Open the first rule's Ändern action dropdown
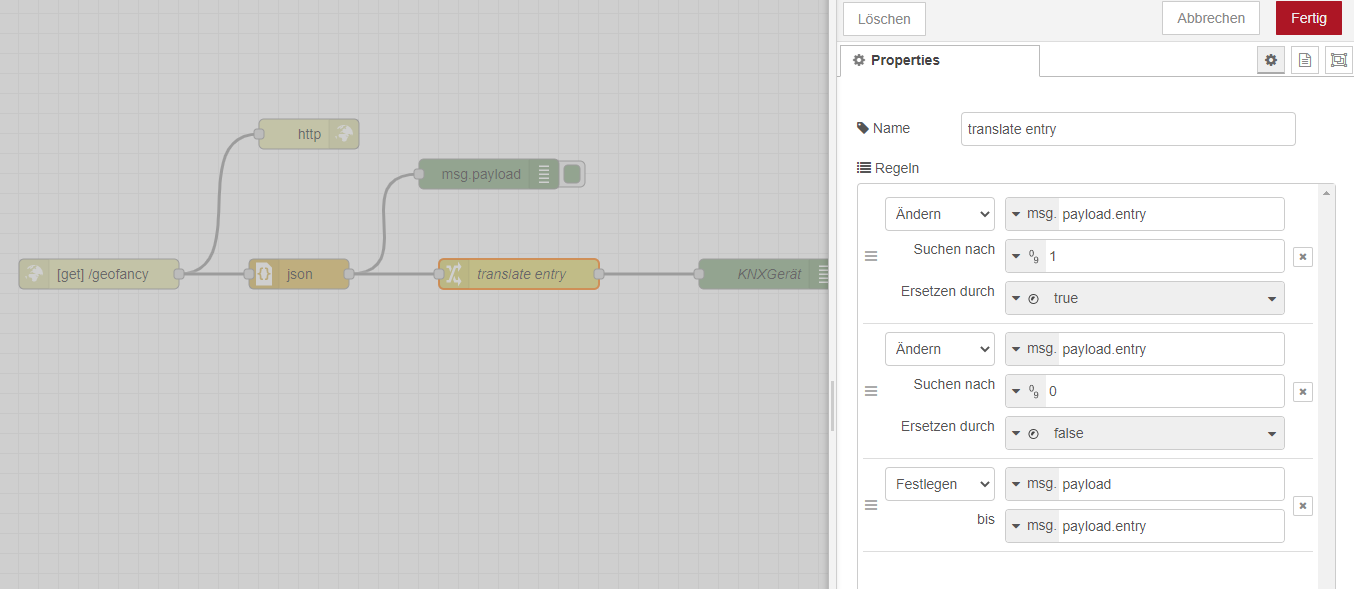 pyautogui.click(x=939, y=214)
